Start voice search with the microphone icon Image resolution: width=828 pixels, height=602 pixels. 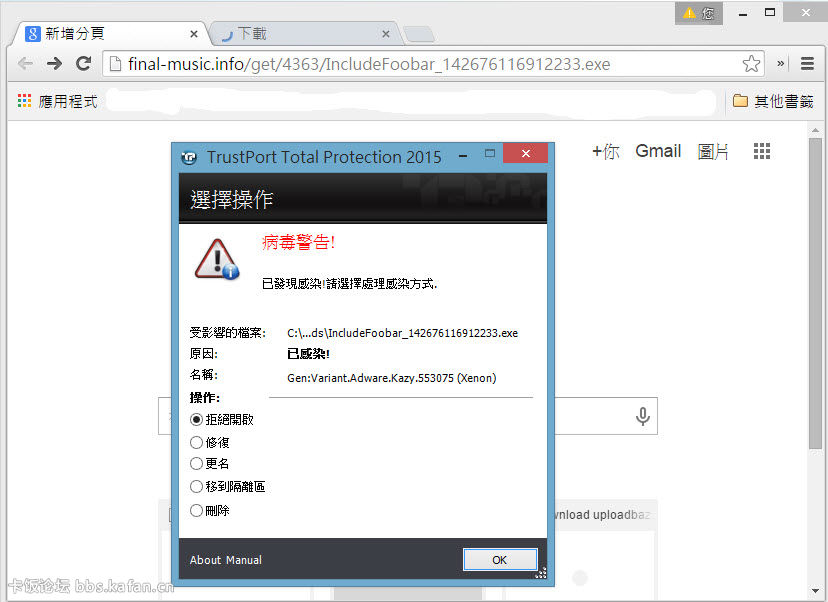643,416
